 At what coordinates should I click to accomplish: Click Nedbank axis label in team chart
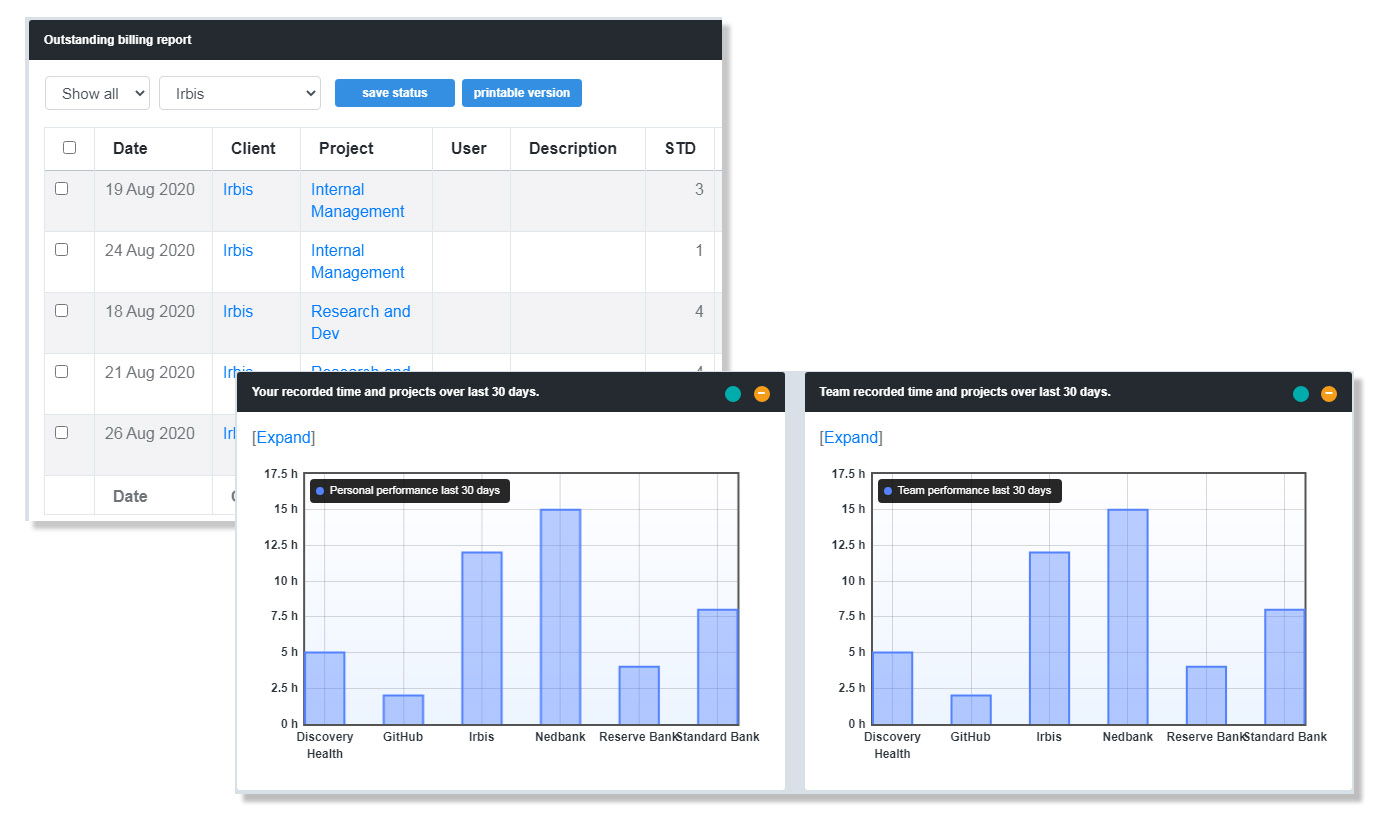[x=1128, y=737]
